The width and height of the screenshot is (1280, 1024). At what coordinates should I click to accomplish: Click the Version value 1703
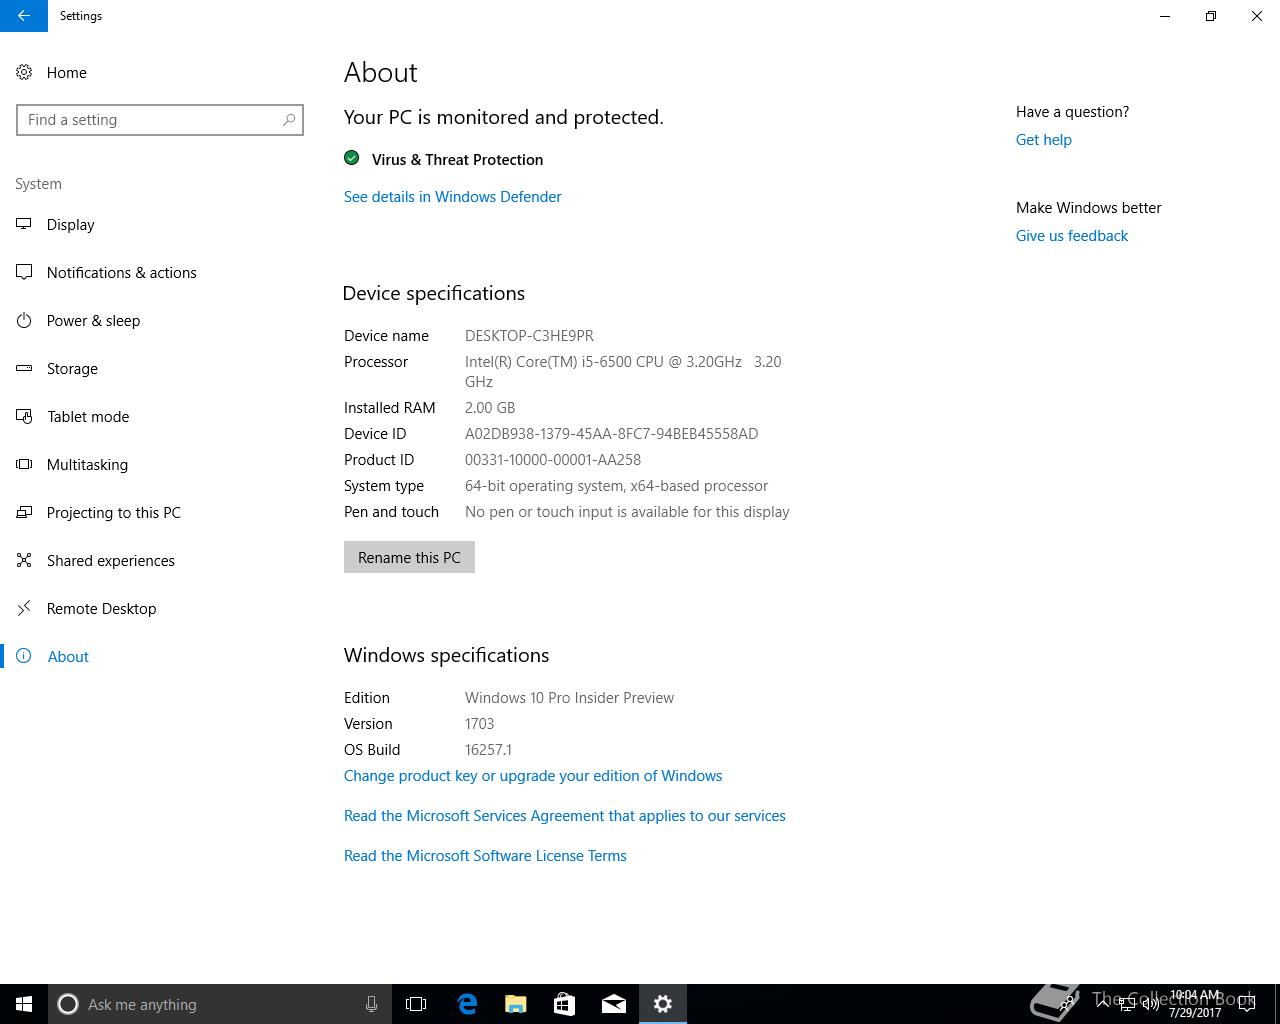click(480, 724)
